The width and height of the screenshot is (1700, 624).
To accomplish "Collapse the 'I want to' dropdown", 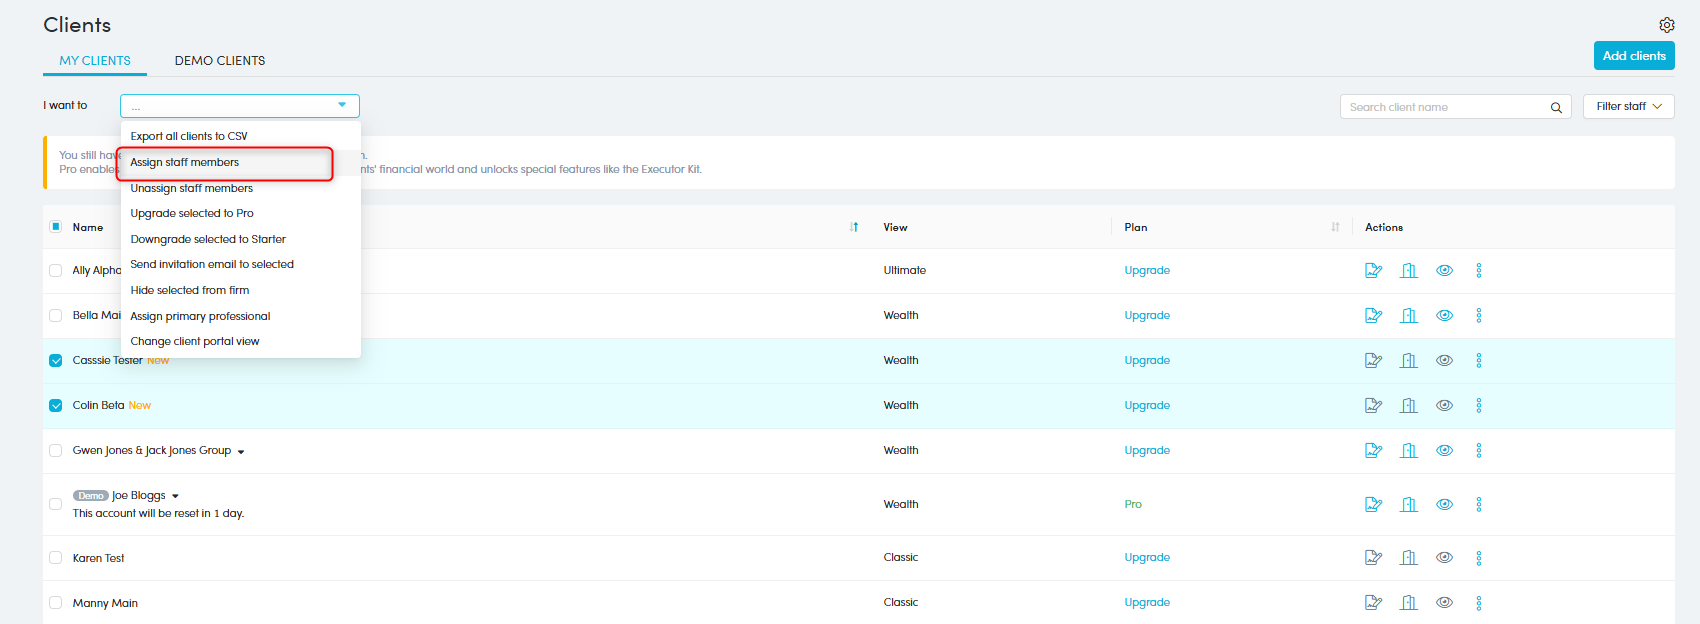I will click(x=341, y=106).
